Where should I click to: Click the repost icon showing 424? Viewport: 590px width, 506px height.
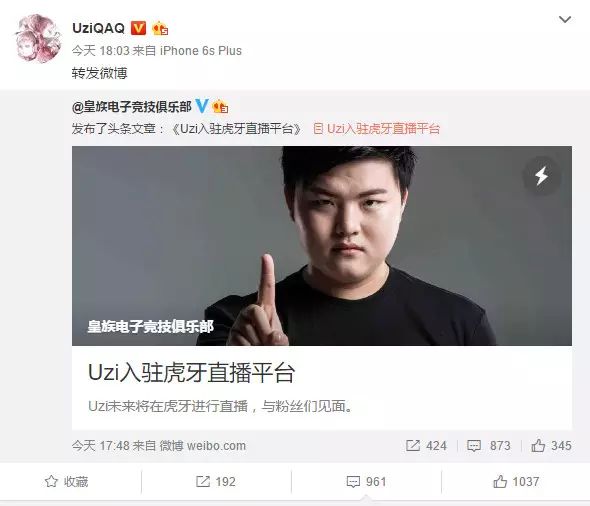pos(413,446)
